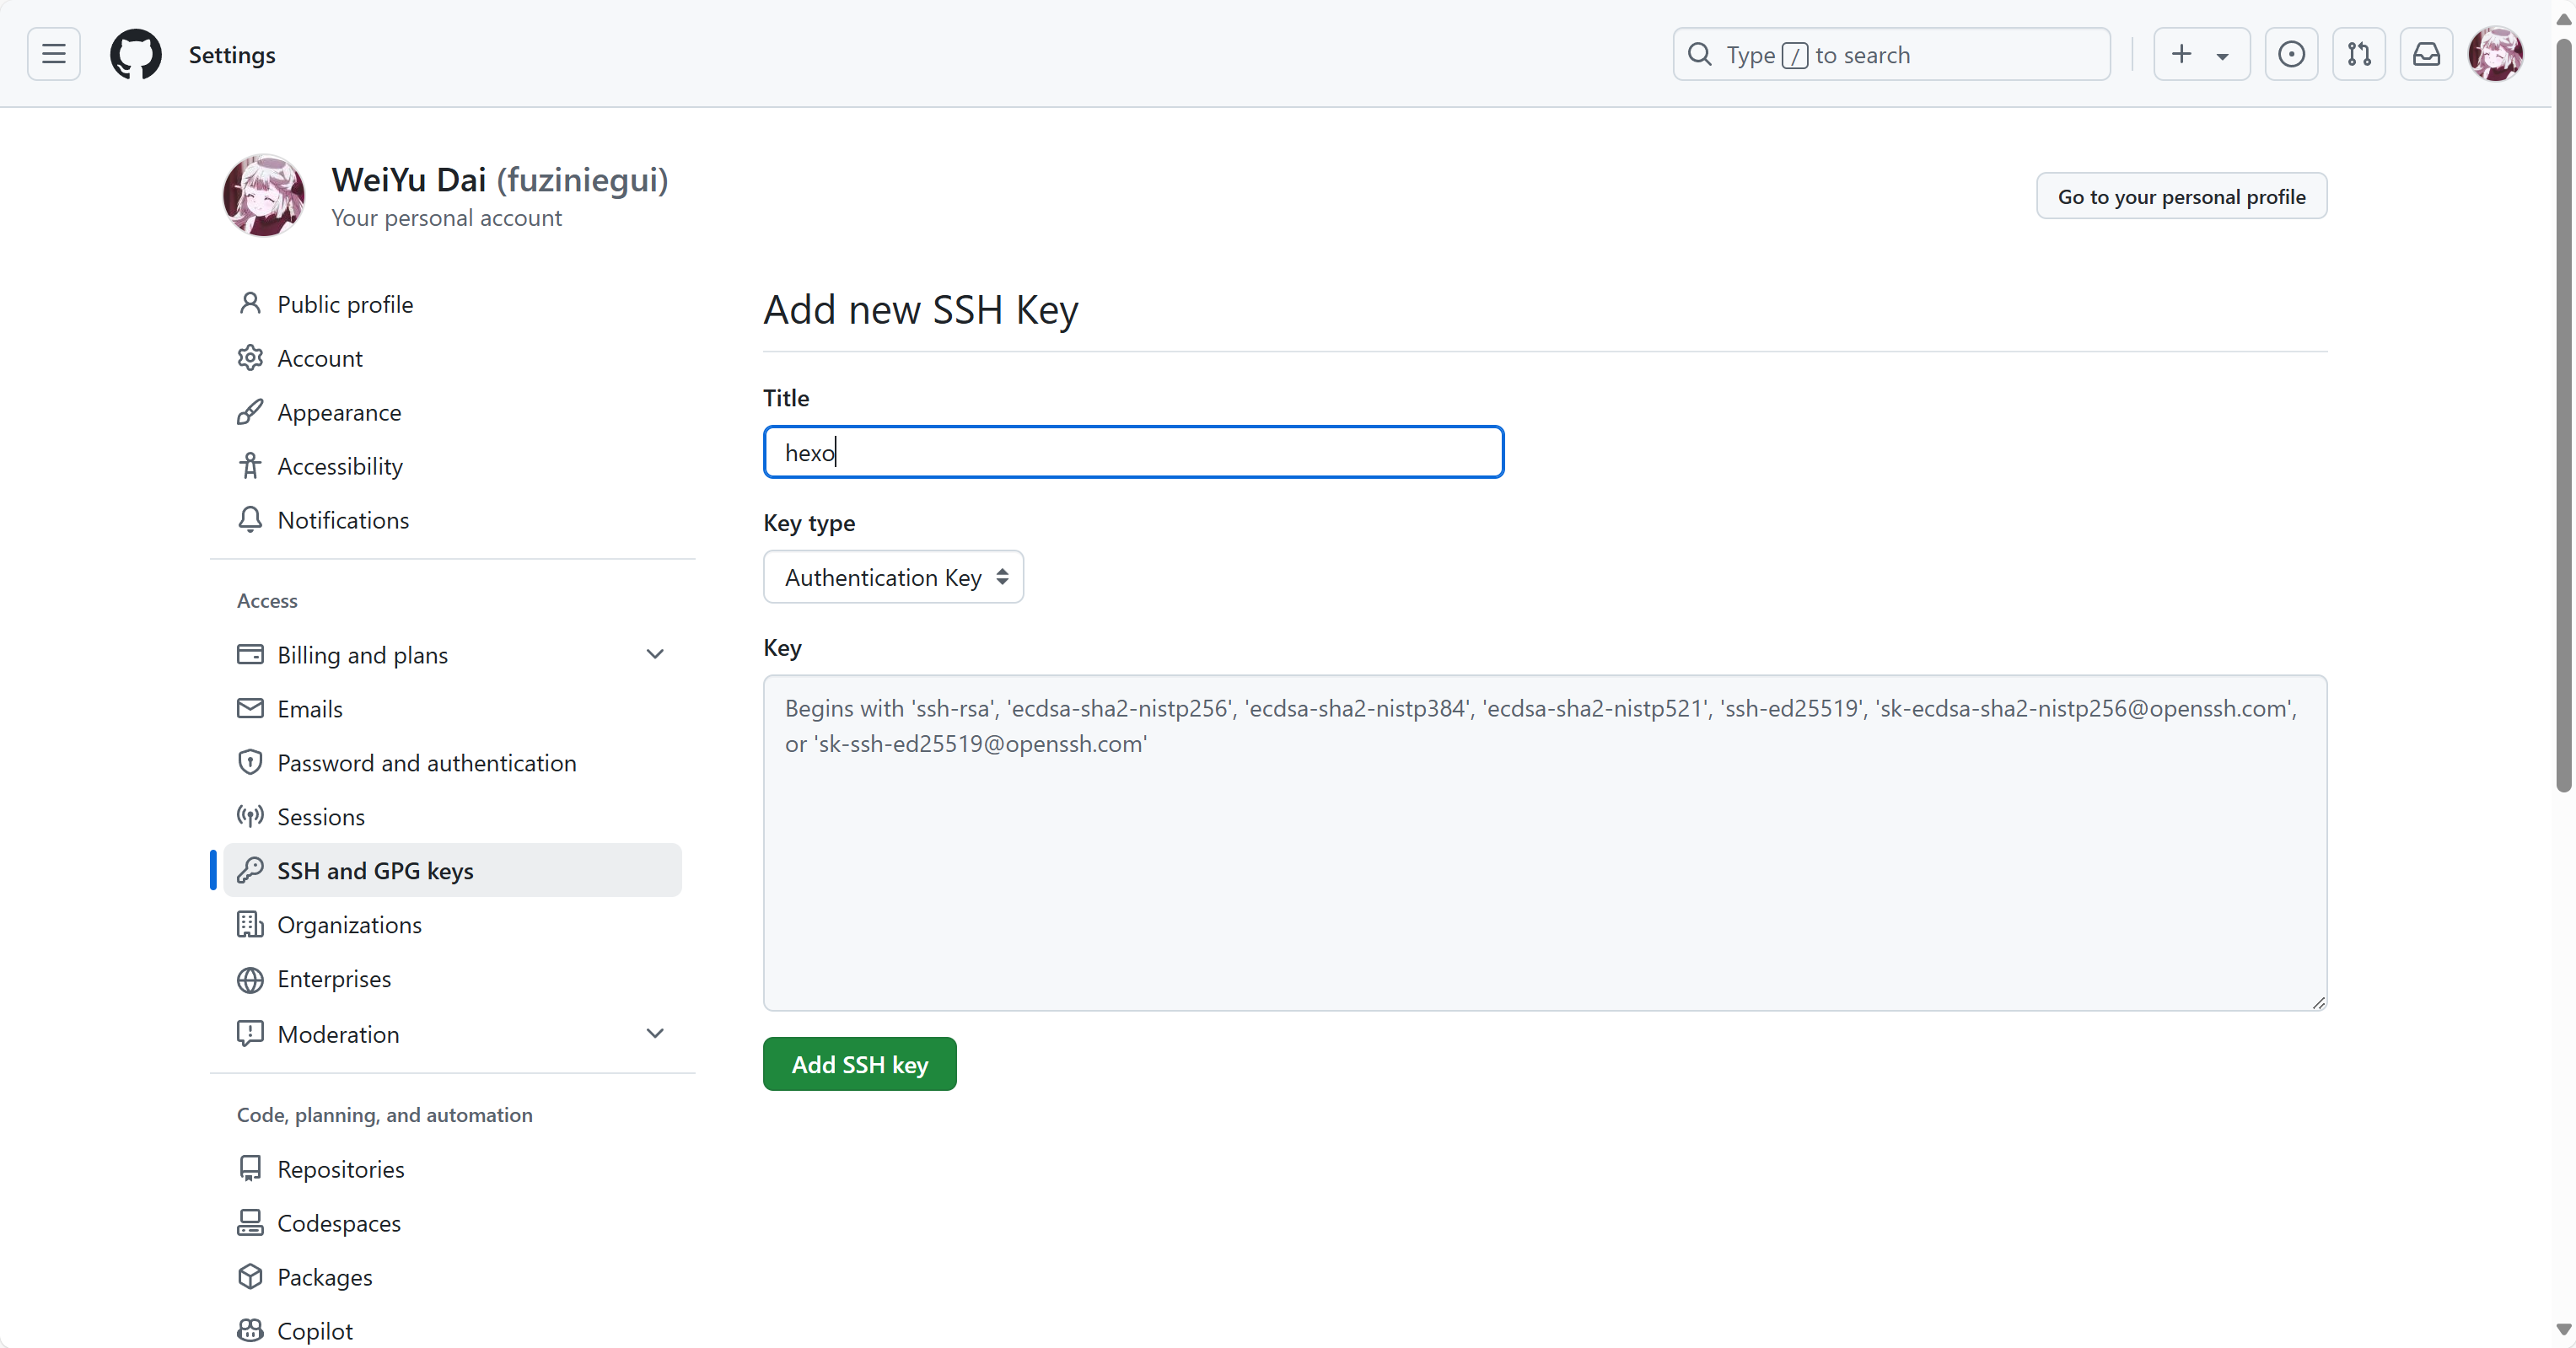This screenshot has height=1348, width=2576.
Task: Click the GitHub Octocat logo
Action: (x=135, y=54)
